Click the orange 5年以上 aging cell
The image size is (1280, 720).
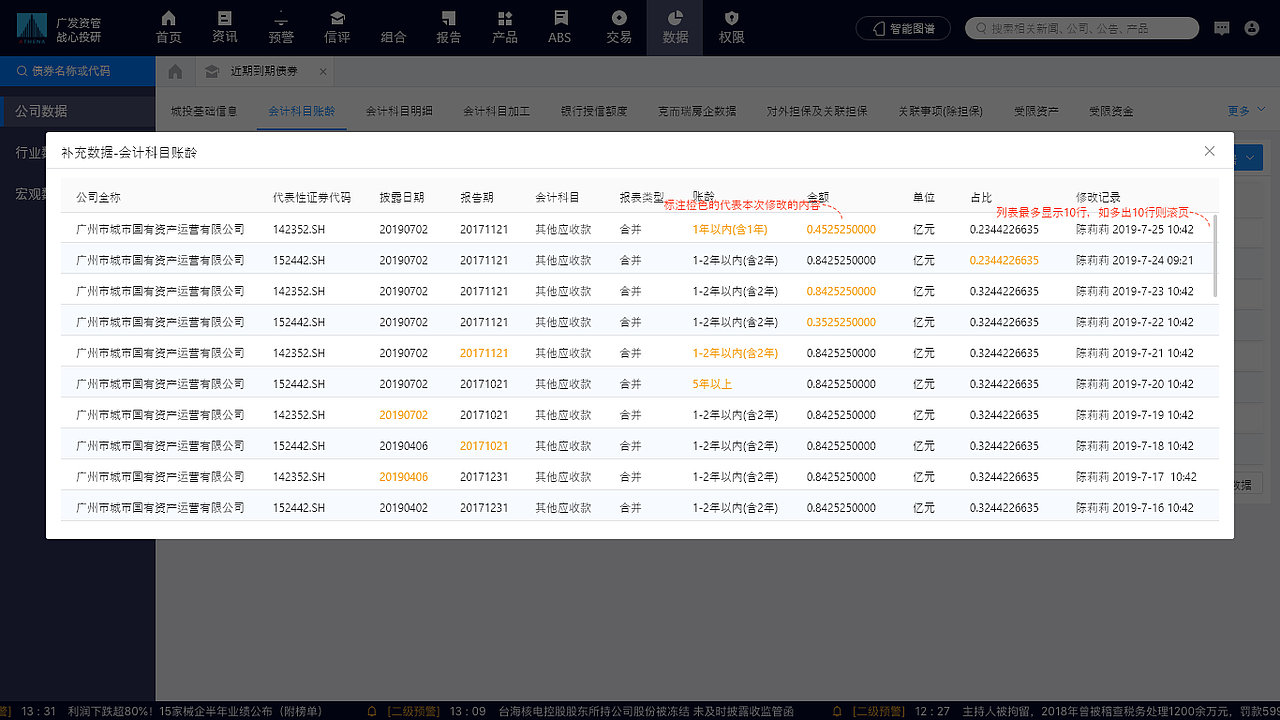pos(712,384)
